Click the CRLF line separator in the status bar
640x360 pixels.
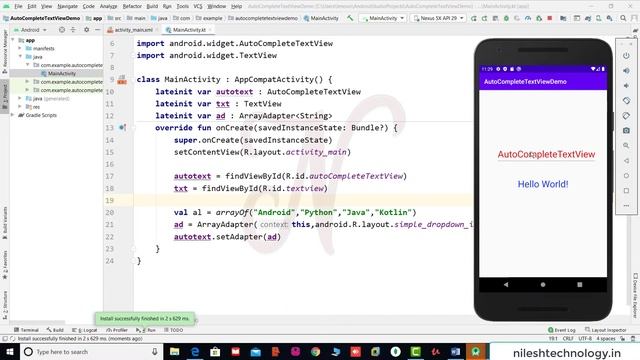pos(568,339)
